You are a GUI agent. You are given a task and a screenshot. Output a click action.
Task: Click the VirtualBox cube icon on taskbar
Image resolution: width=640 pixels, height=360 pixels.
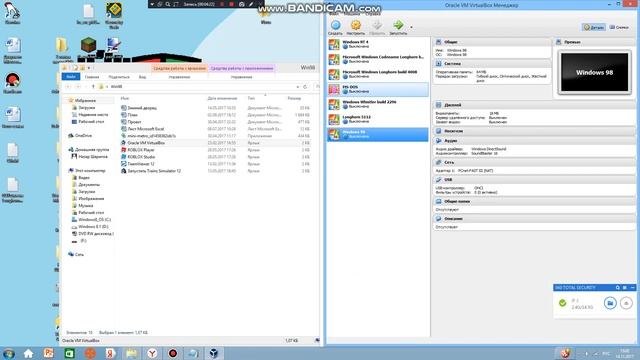point(214,353)
